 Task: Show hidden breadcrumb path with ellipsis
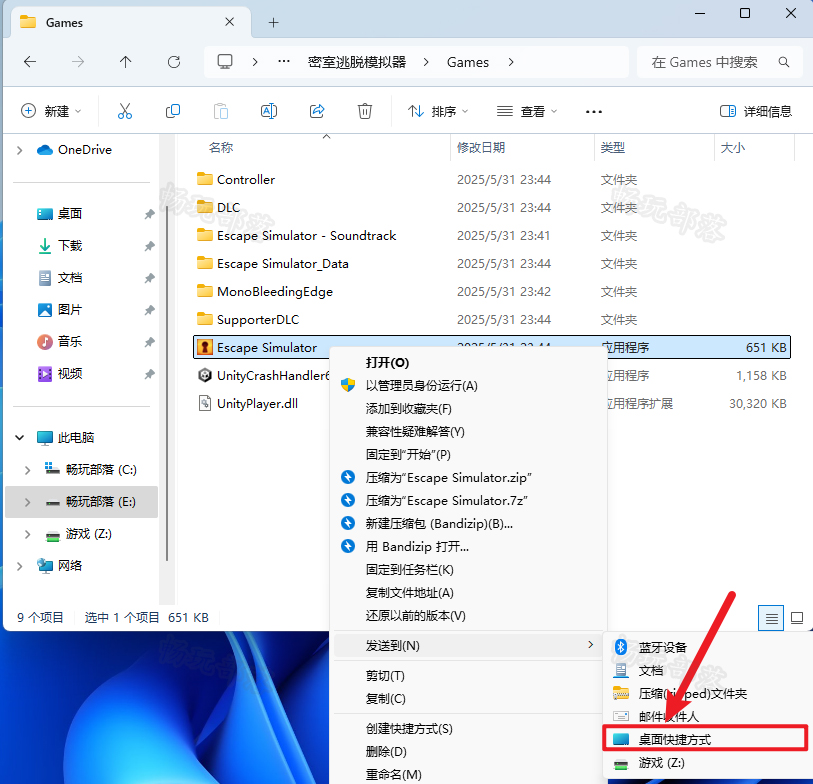[284, 62]
